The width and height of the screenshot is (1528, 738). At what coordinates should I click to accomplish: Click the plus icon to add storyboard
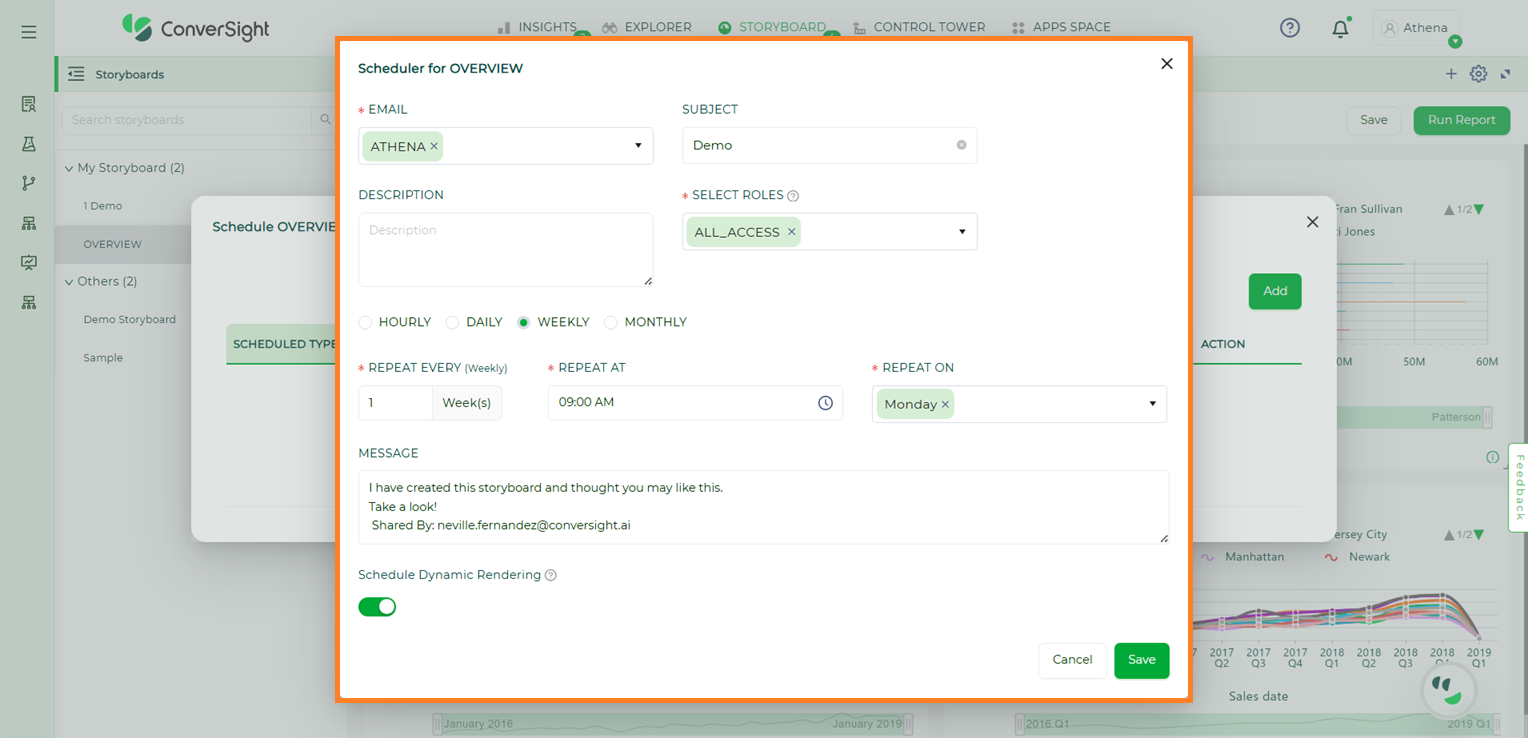[x=1451, y=74]
